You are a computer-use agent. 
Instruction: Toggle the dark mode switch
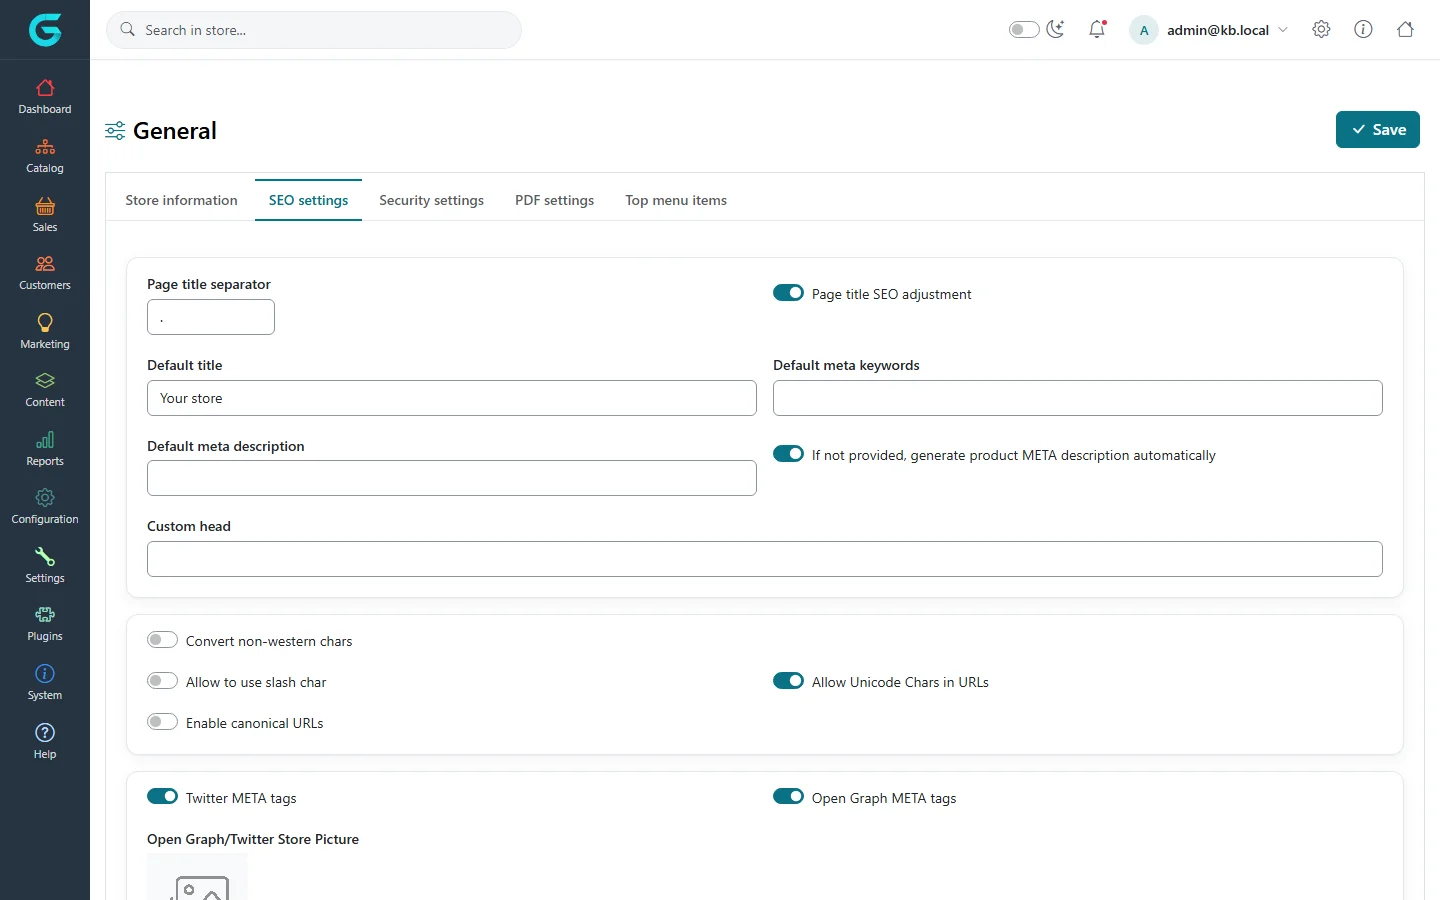coord(1024,29)
